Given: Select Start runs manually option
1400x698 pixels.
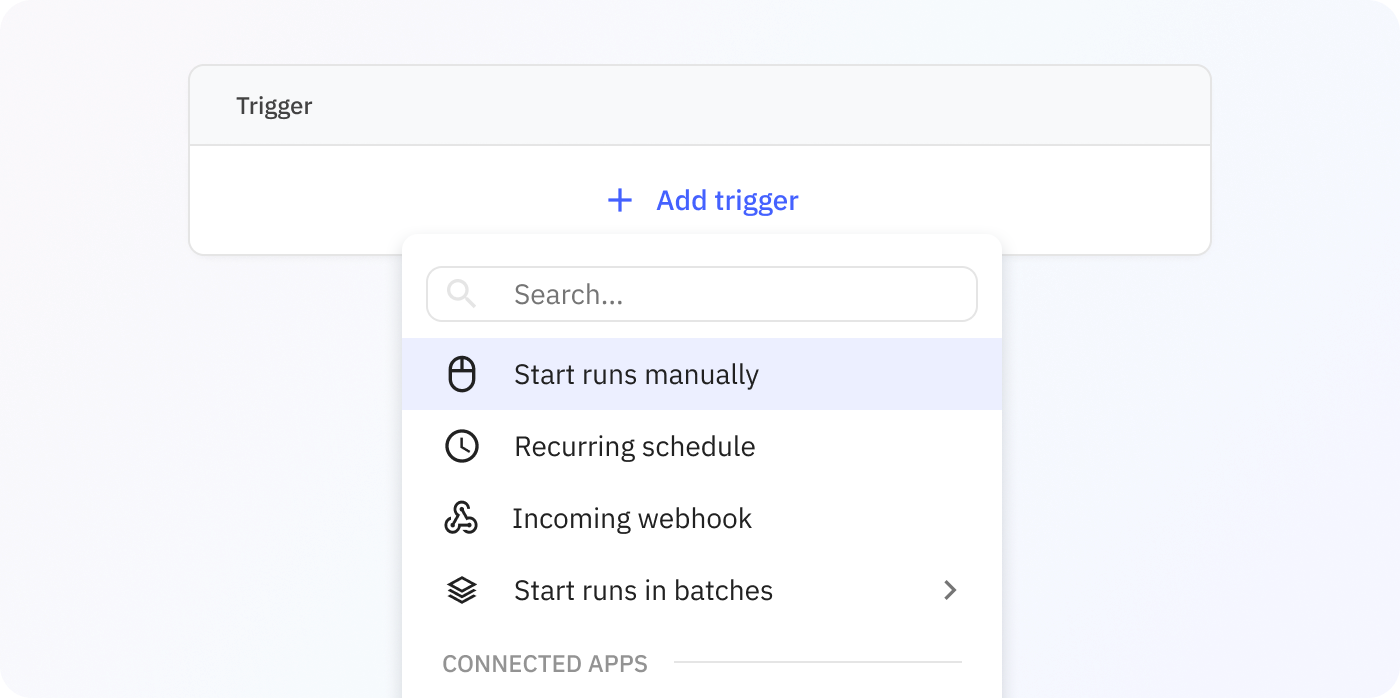Looking at the screenshot, I should pos(702,374).
